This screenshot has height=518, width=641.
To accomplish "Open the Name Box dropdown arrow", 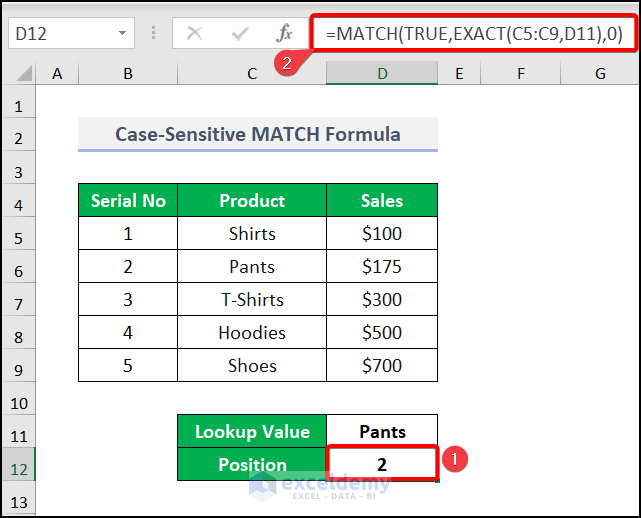I will click(122, 33).
